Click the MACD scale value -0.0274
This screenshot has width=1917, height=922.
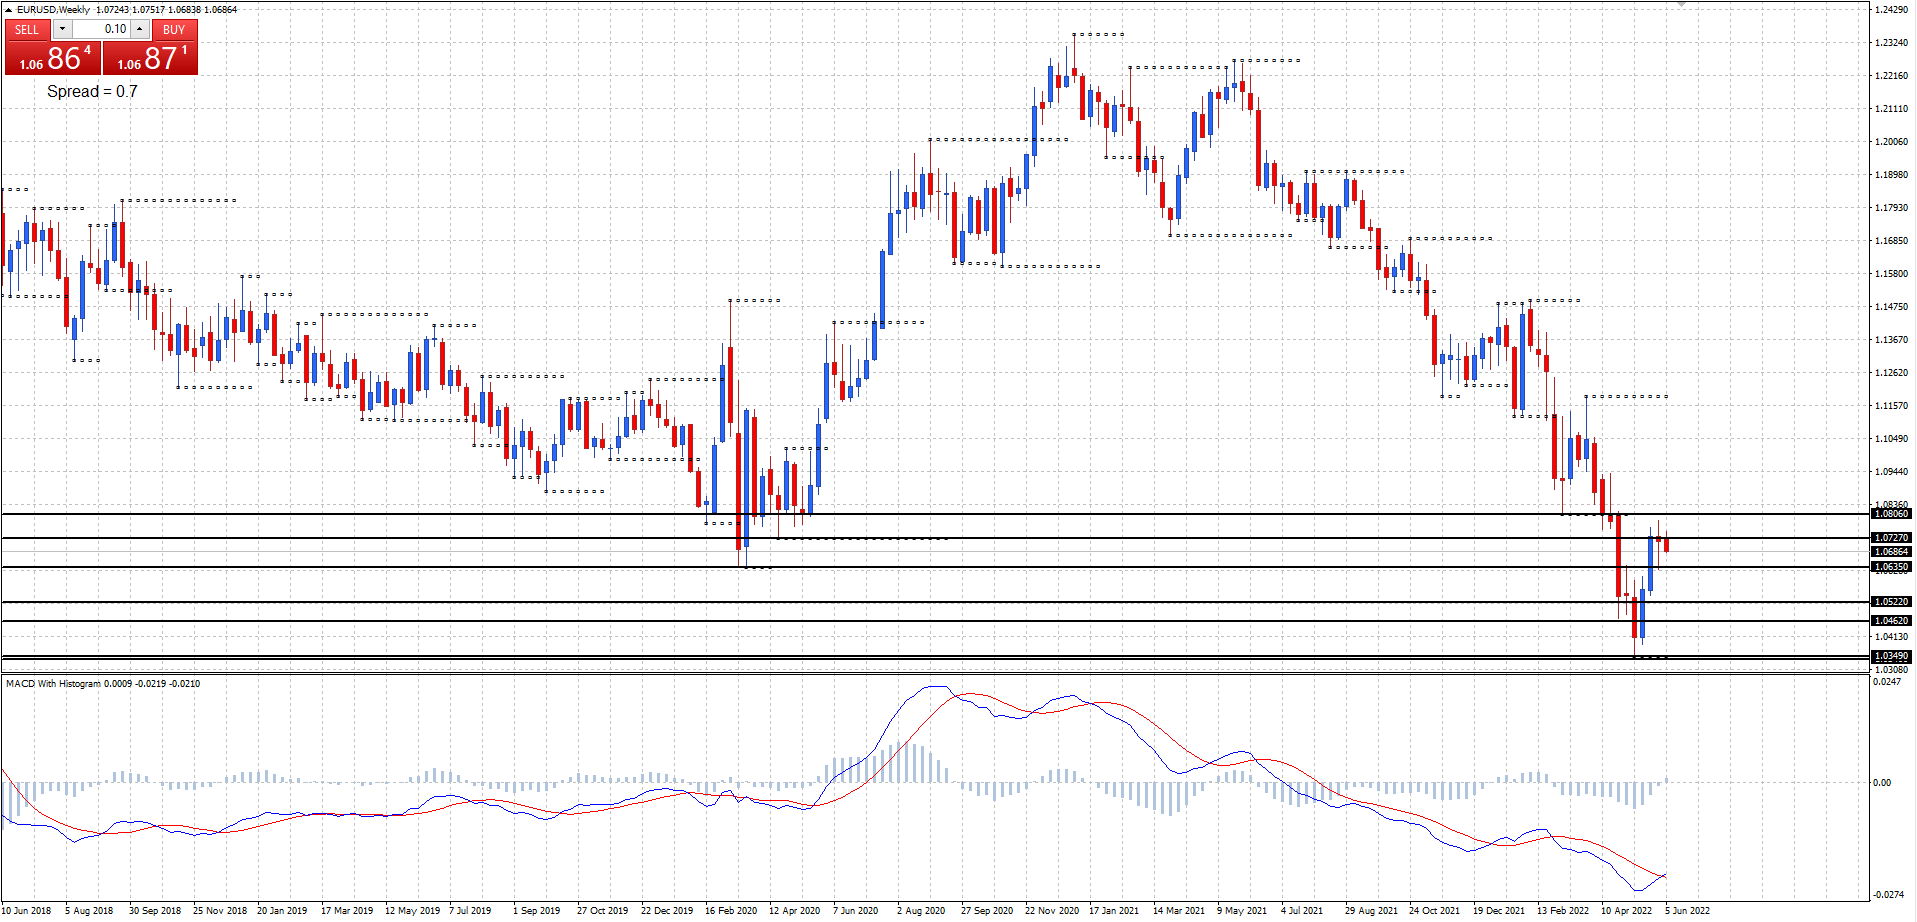click(1889, 895)
